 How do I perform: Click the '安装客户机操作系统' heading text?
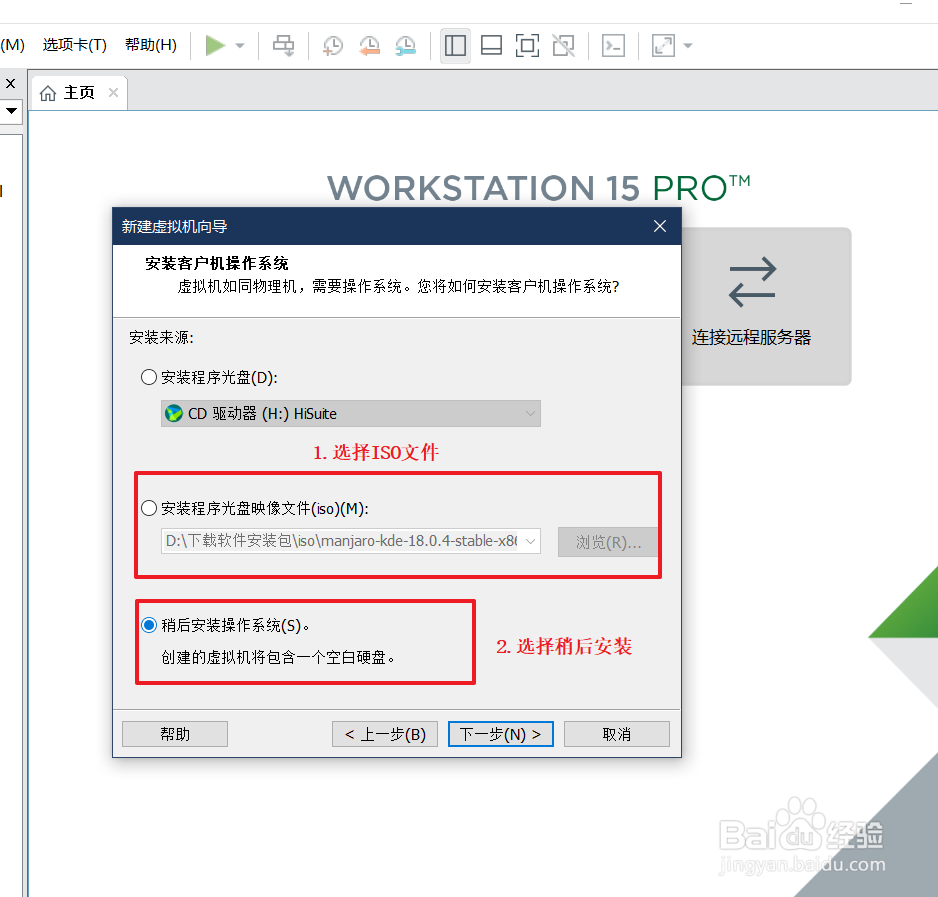217,263
